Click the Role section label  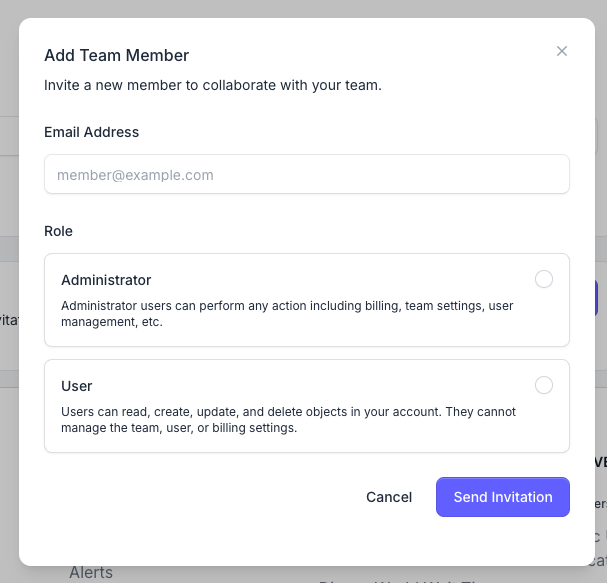click(x=58, y=231)
